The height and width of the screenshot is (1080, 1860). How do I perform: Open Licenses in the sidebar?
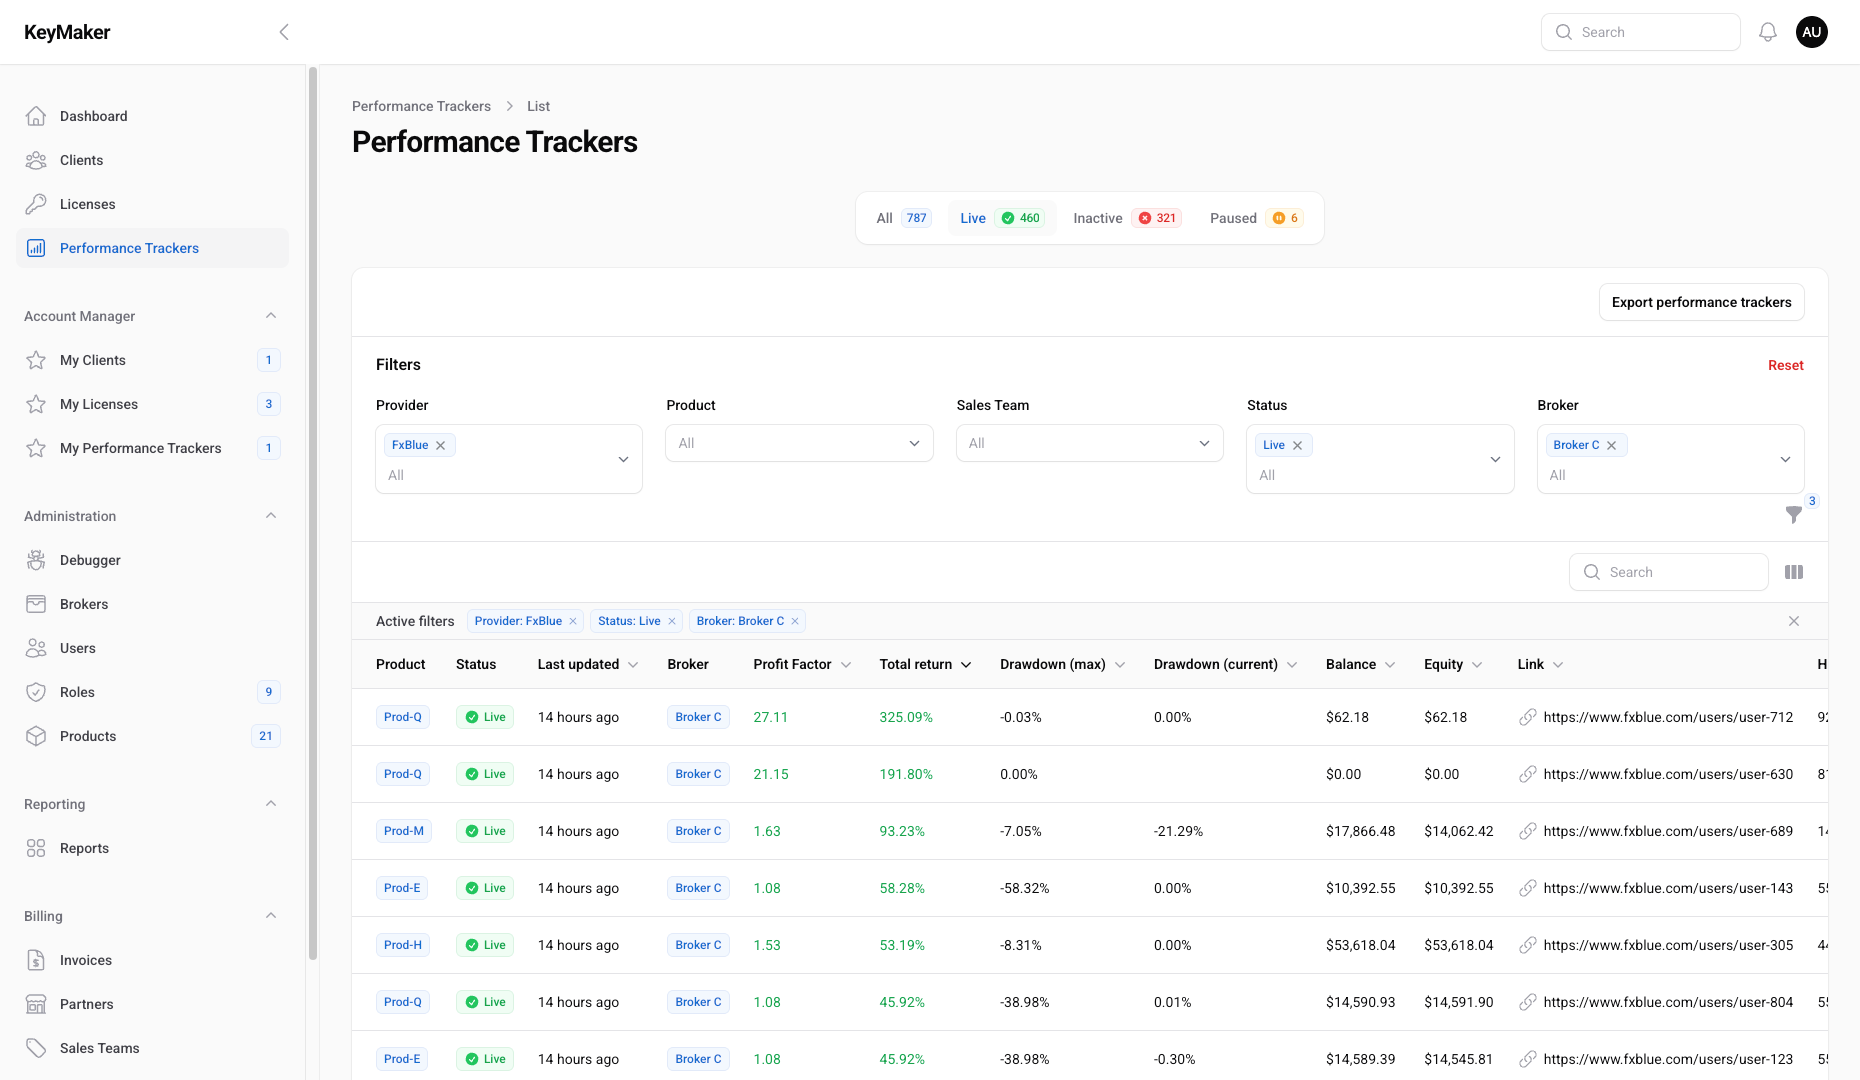[152, 204]
